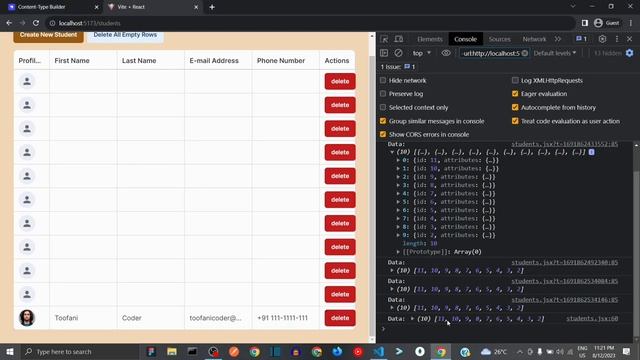Uncheck Show CORS errors in console
The image size is (640, 360).
[x=383, y=134]
